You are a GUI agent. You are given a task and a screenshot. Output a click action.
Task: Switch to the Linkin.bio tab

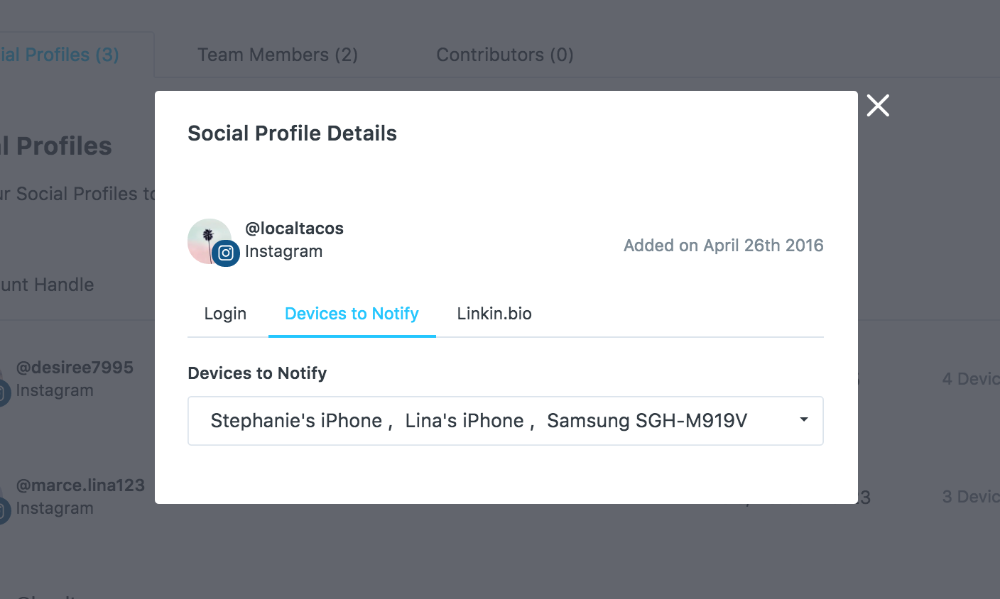point(494,314)
